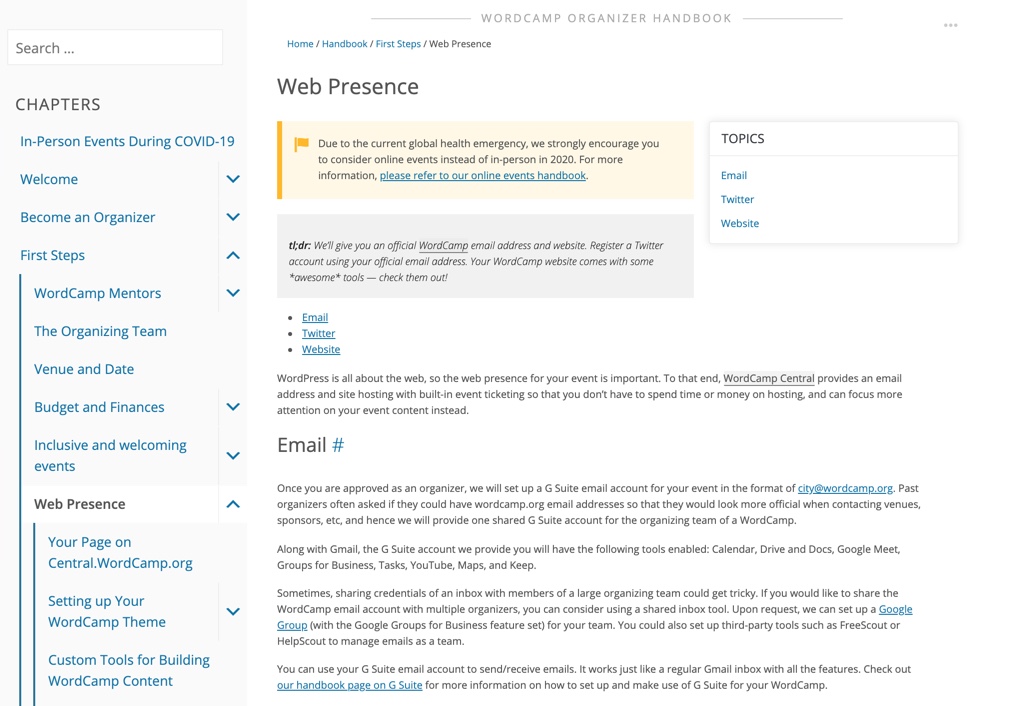Click the three-dot menu icon at top right

[950, 25]
